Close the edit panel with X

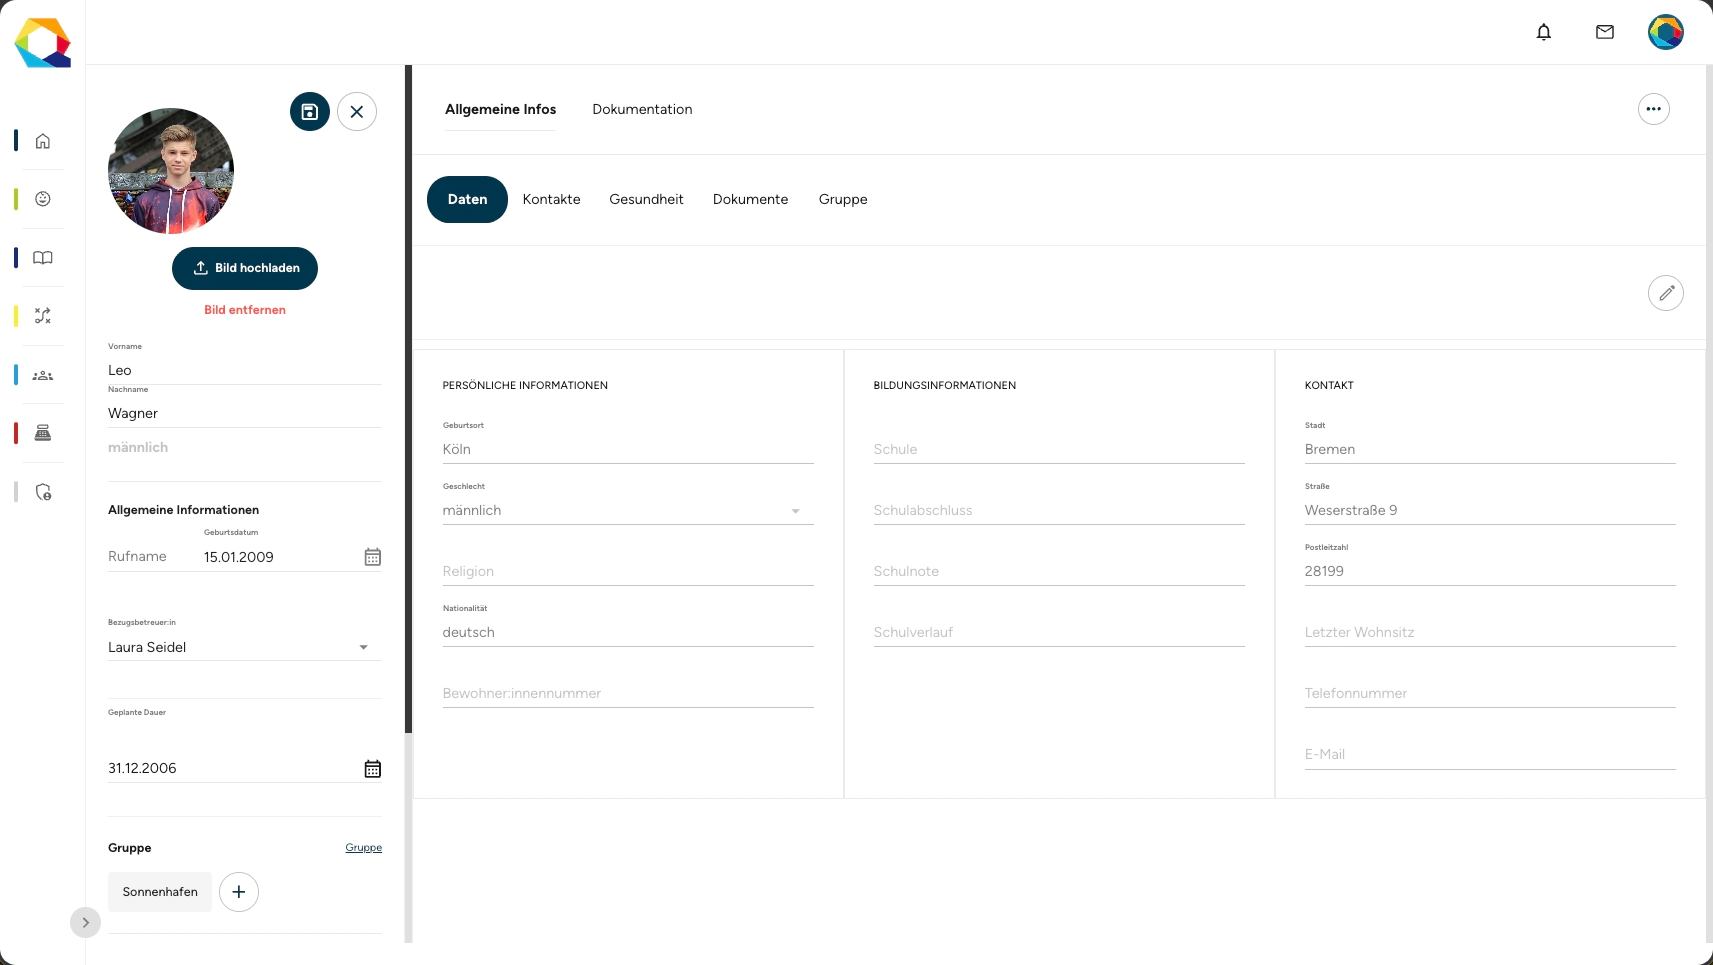pos(357,112)
